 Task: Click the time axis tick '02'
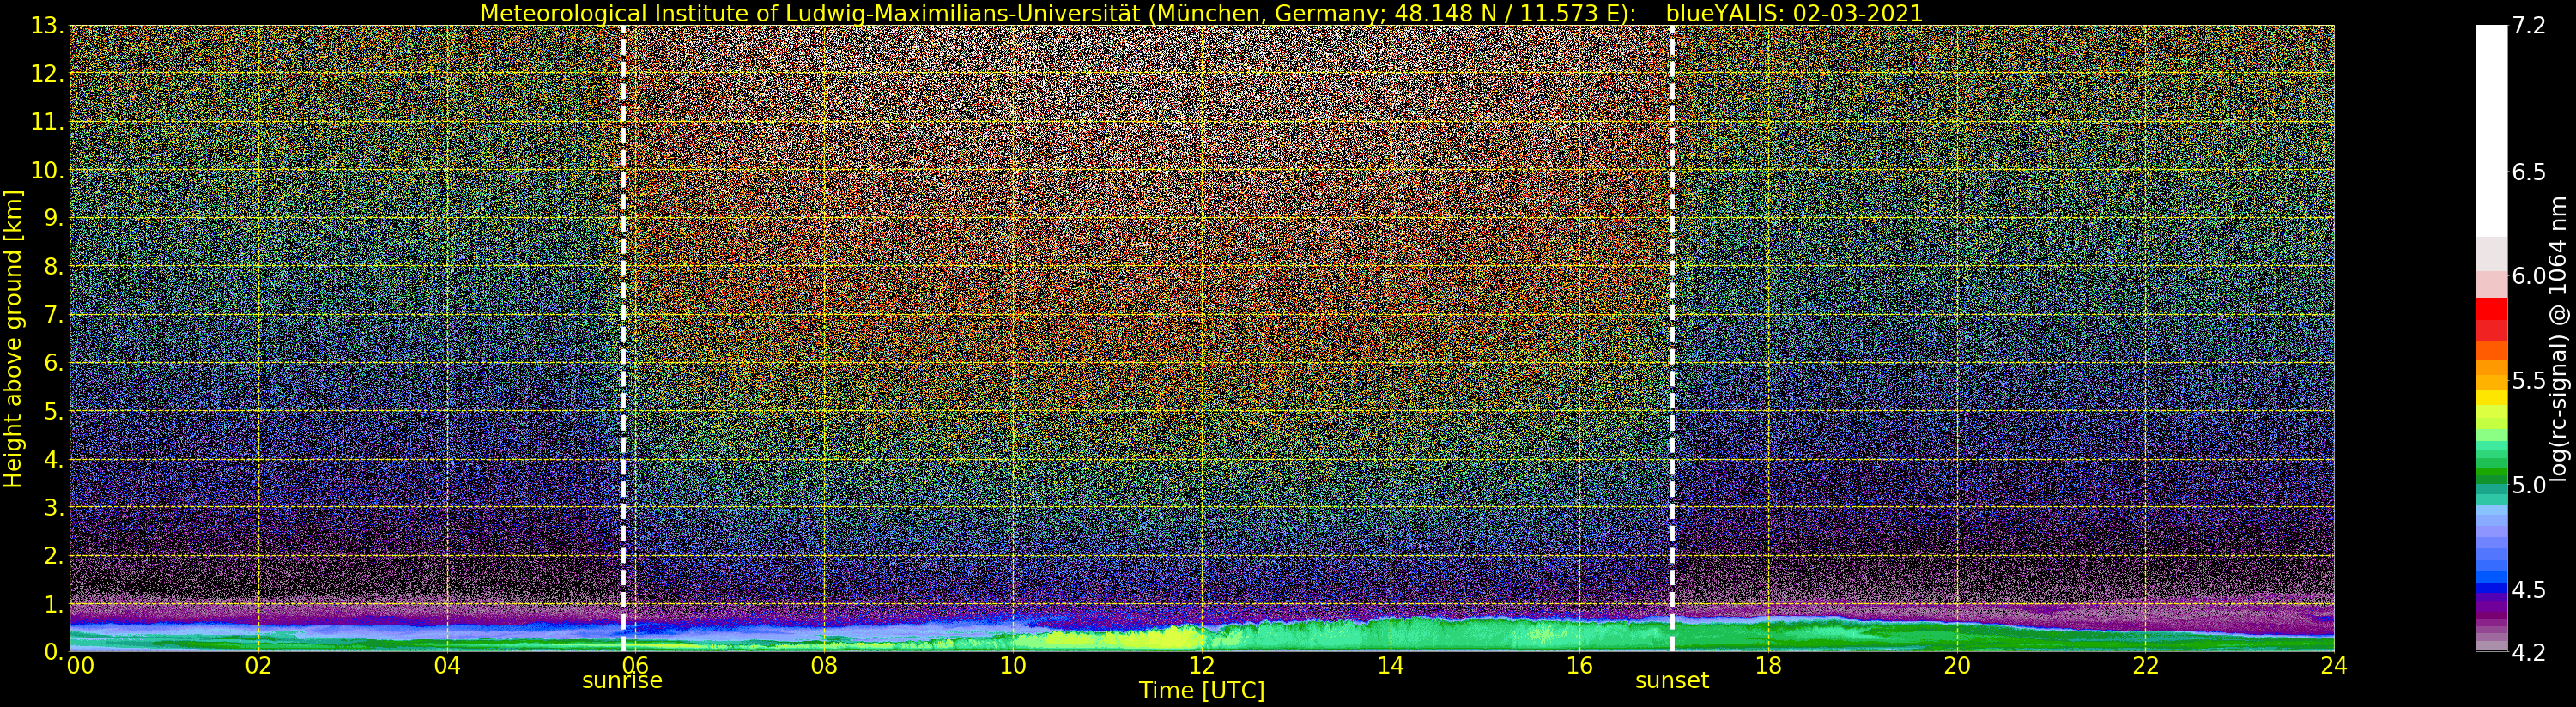point(258,666)
